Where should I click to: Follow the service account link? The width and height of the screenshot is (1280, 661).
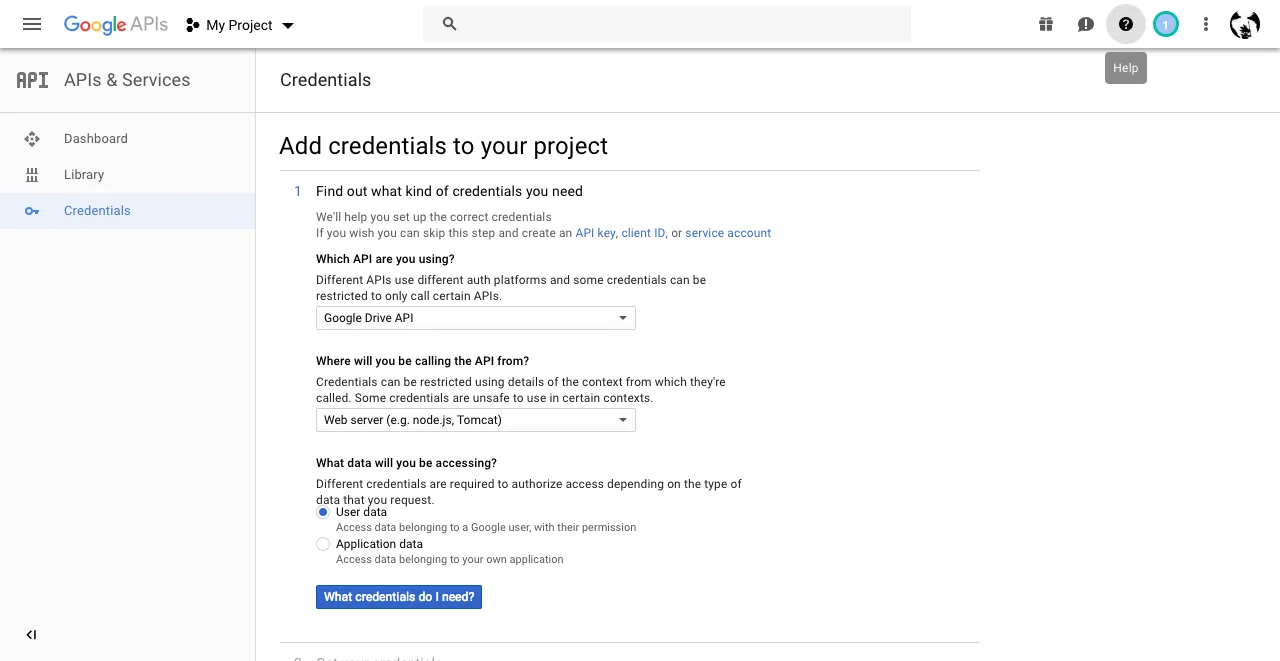pos(728,233)
